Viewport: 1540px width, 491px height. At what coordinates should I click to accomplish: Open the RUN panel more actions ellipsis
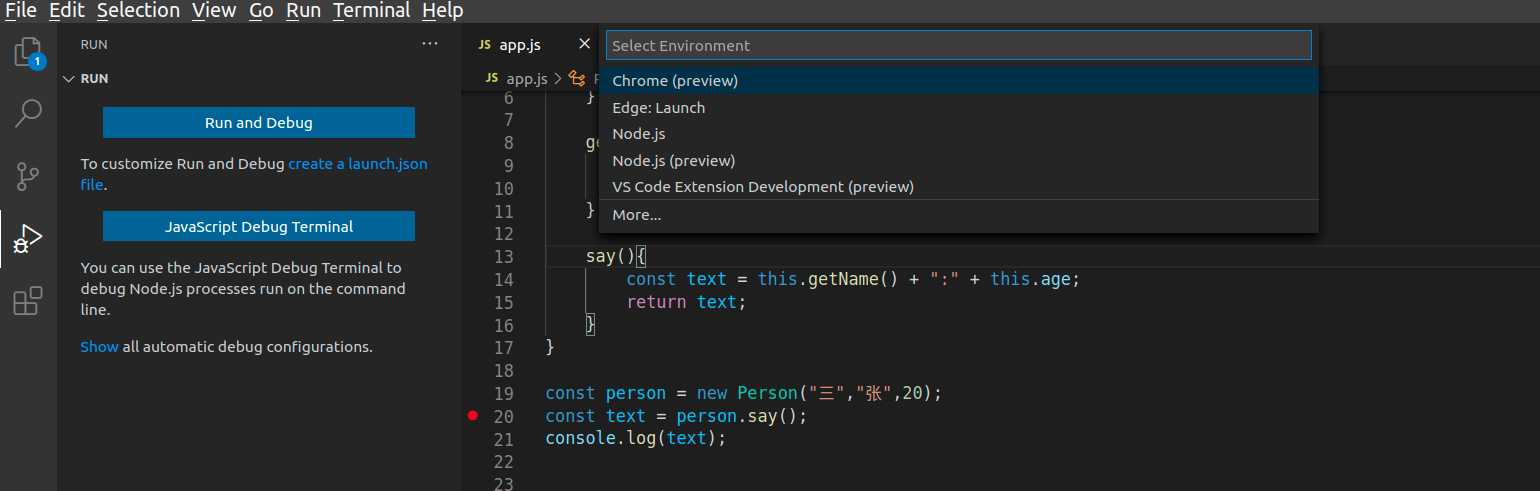click(430, 44)
